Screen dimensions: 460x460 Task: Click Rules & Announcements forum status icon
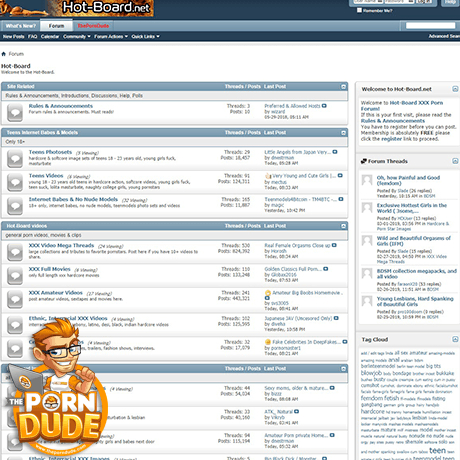pos(15,112)
